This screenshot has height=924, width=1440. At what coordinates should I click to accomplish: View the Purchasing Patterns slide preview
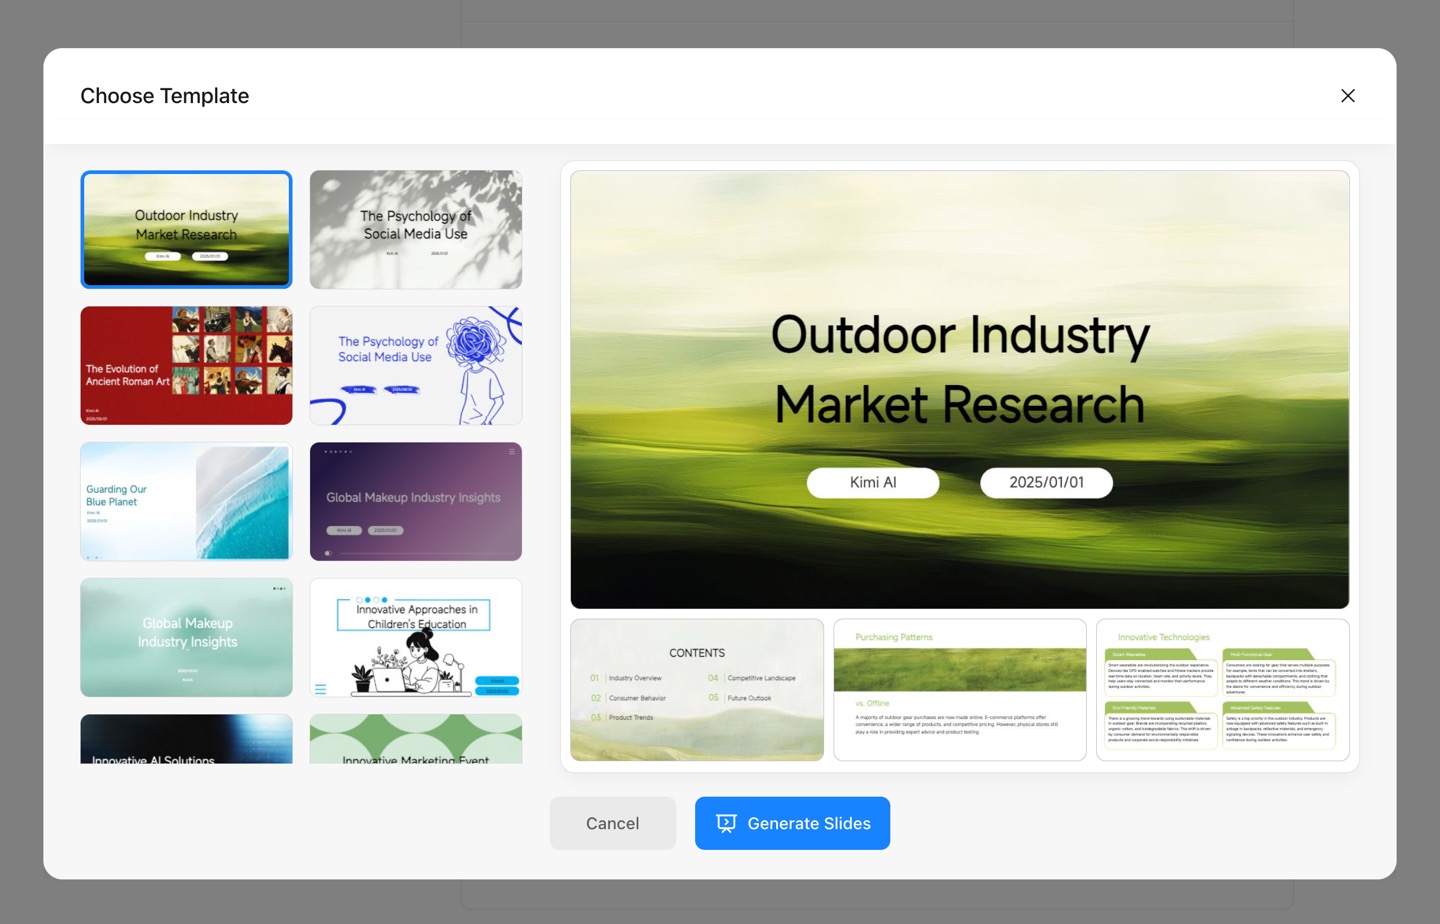click(960, 690)
